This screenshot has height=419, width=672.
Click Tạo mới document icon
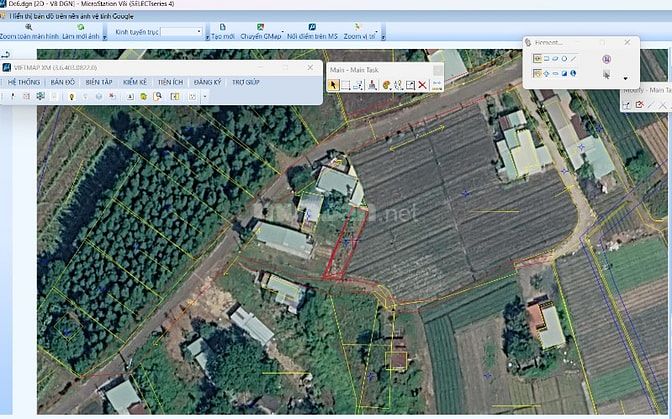point(222,27)
